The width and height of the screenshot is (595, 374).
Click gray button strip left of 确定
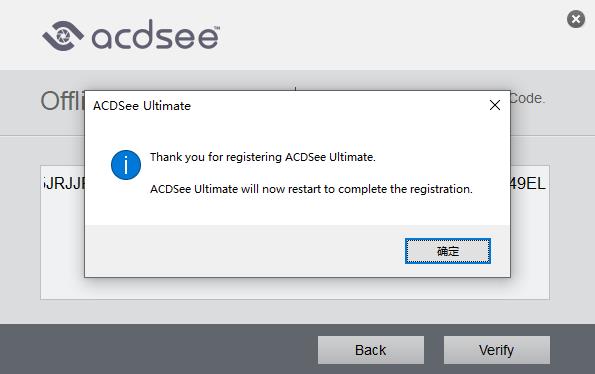click(245, 251)
